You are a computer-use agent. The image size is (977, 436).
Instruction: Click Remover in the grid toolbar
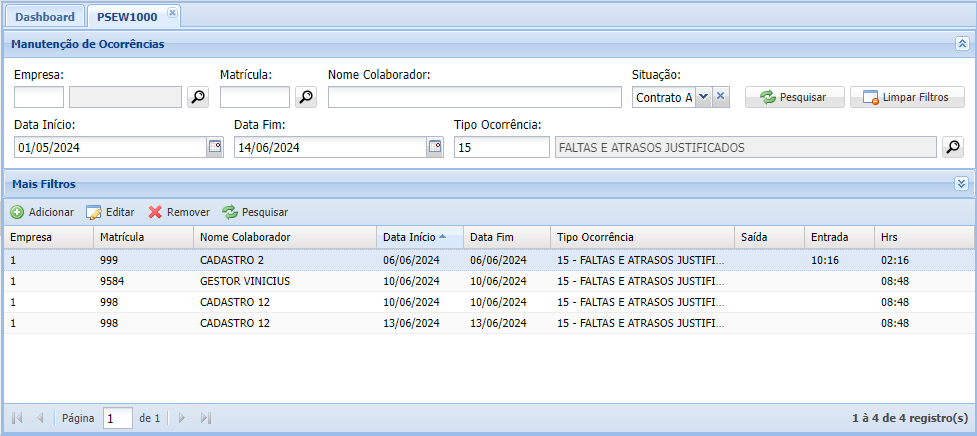(179, 212)
